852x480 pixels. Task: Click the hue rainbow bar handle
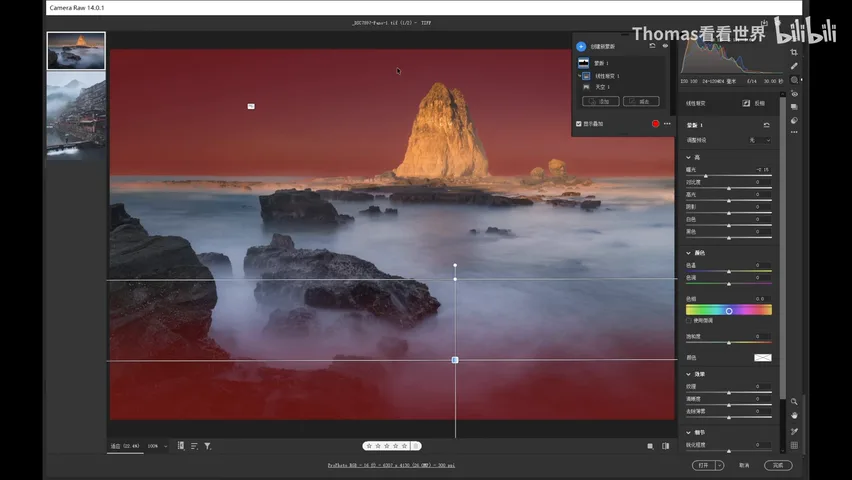(x=729, y=311)
